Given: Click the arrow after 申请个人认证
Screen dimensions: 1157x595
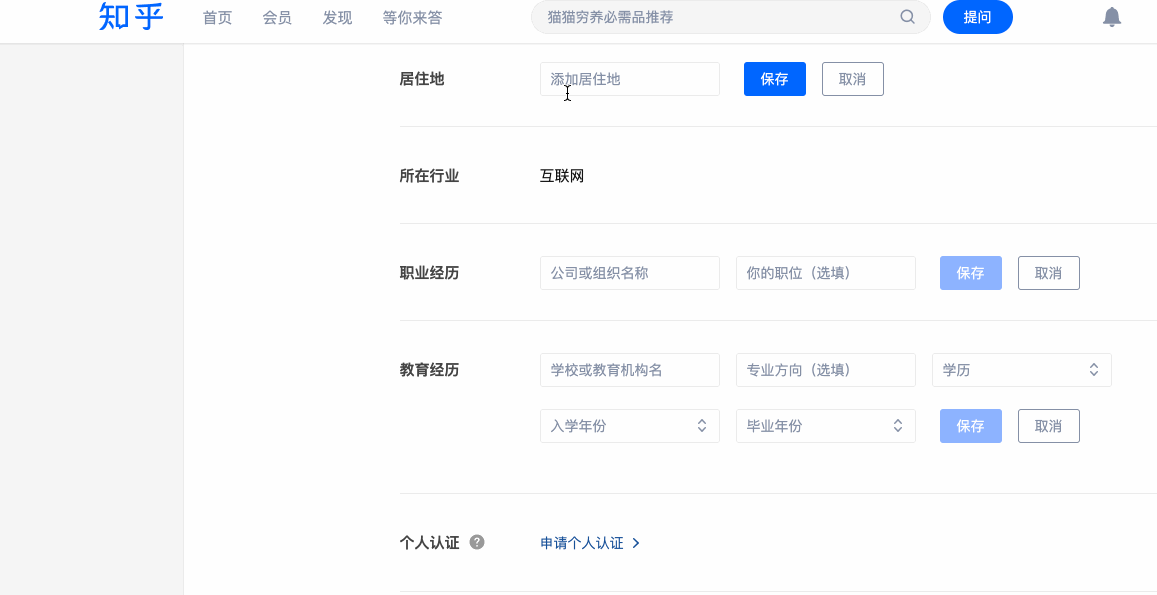Looking at the screenshot, I should click(636, 543).
